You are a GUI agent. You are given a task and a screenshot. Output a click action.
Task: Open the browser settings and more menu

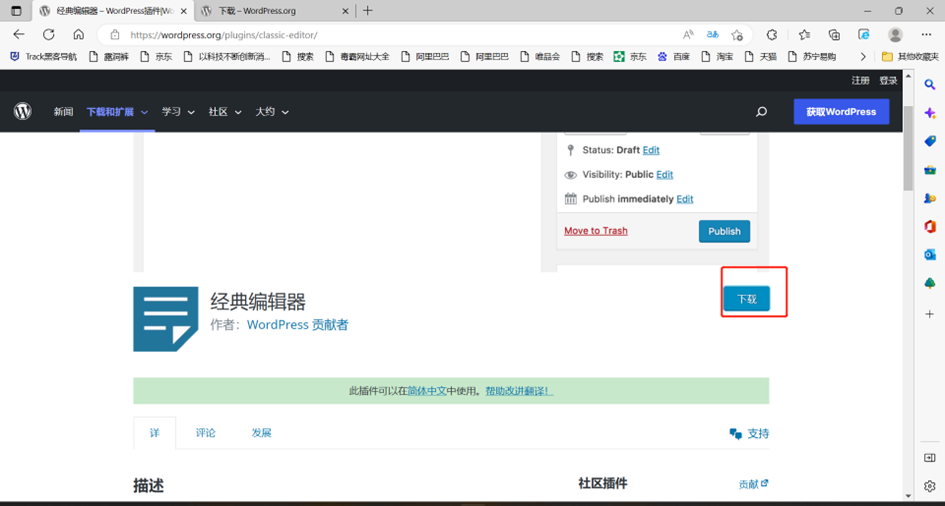pyautogui.click(x=926, y=34)
